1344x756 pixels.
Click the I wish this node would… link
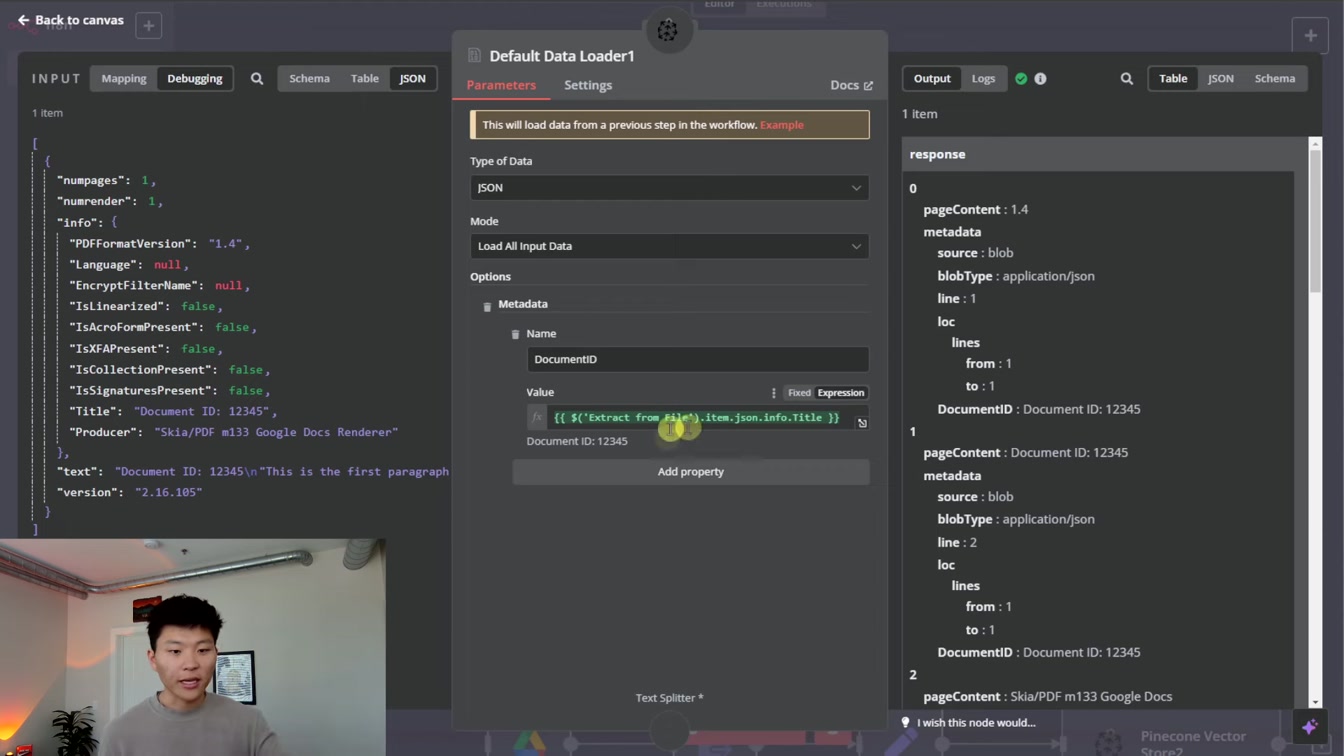[x=976, y=723]
